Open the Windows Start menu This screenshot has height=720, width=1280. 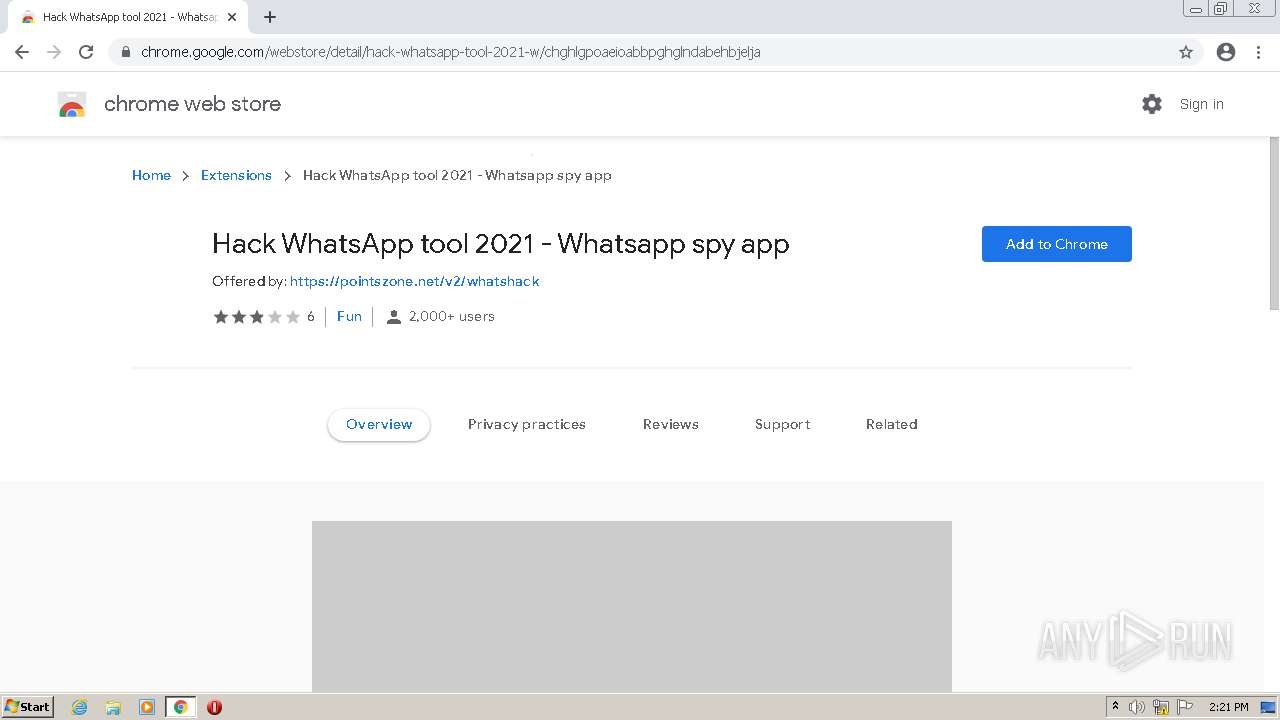click(x=28, y=706)
